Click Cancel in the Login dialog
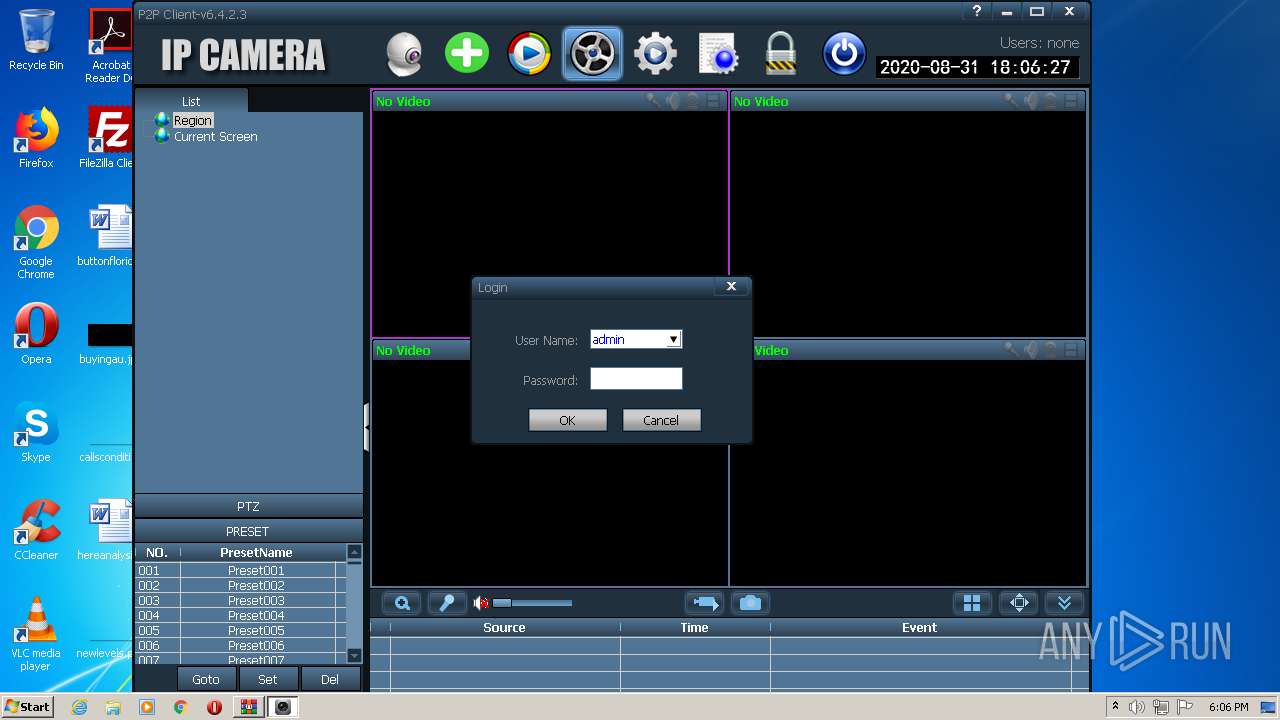 click(661, 420)
